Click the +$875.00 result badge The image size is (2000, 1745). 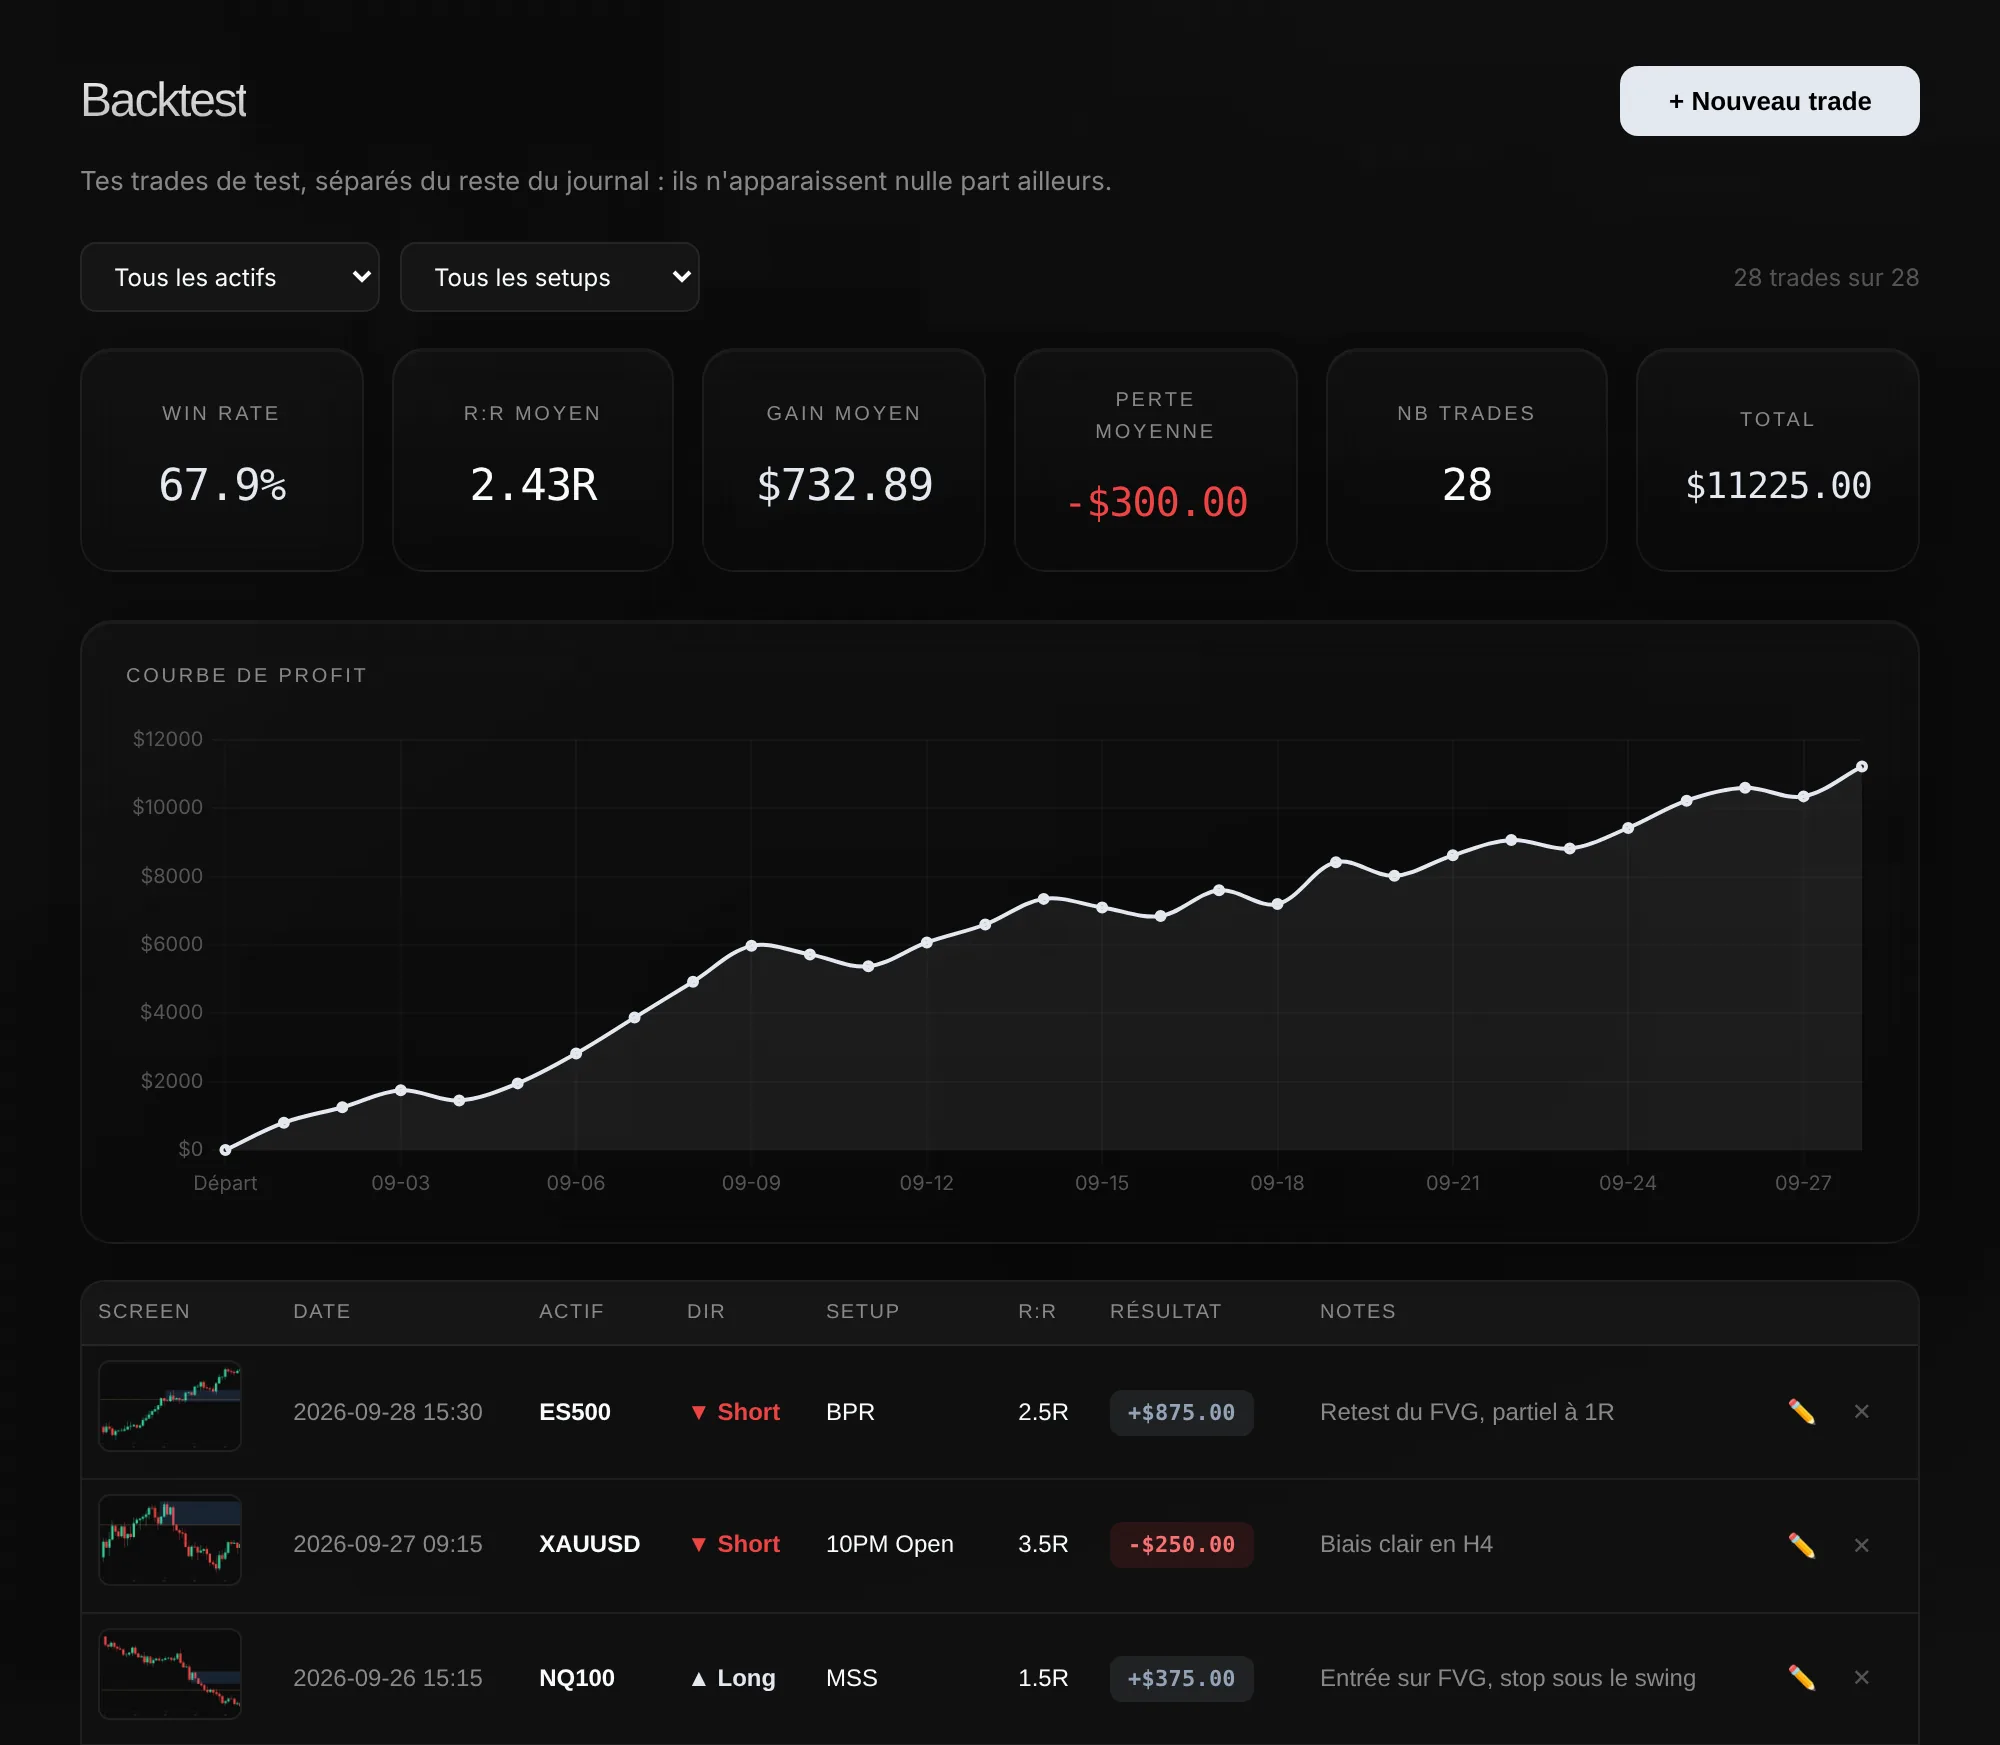click(1181, 1412)
